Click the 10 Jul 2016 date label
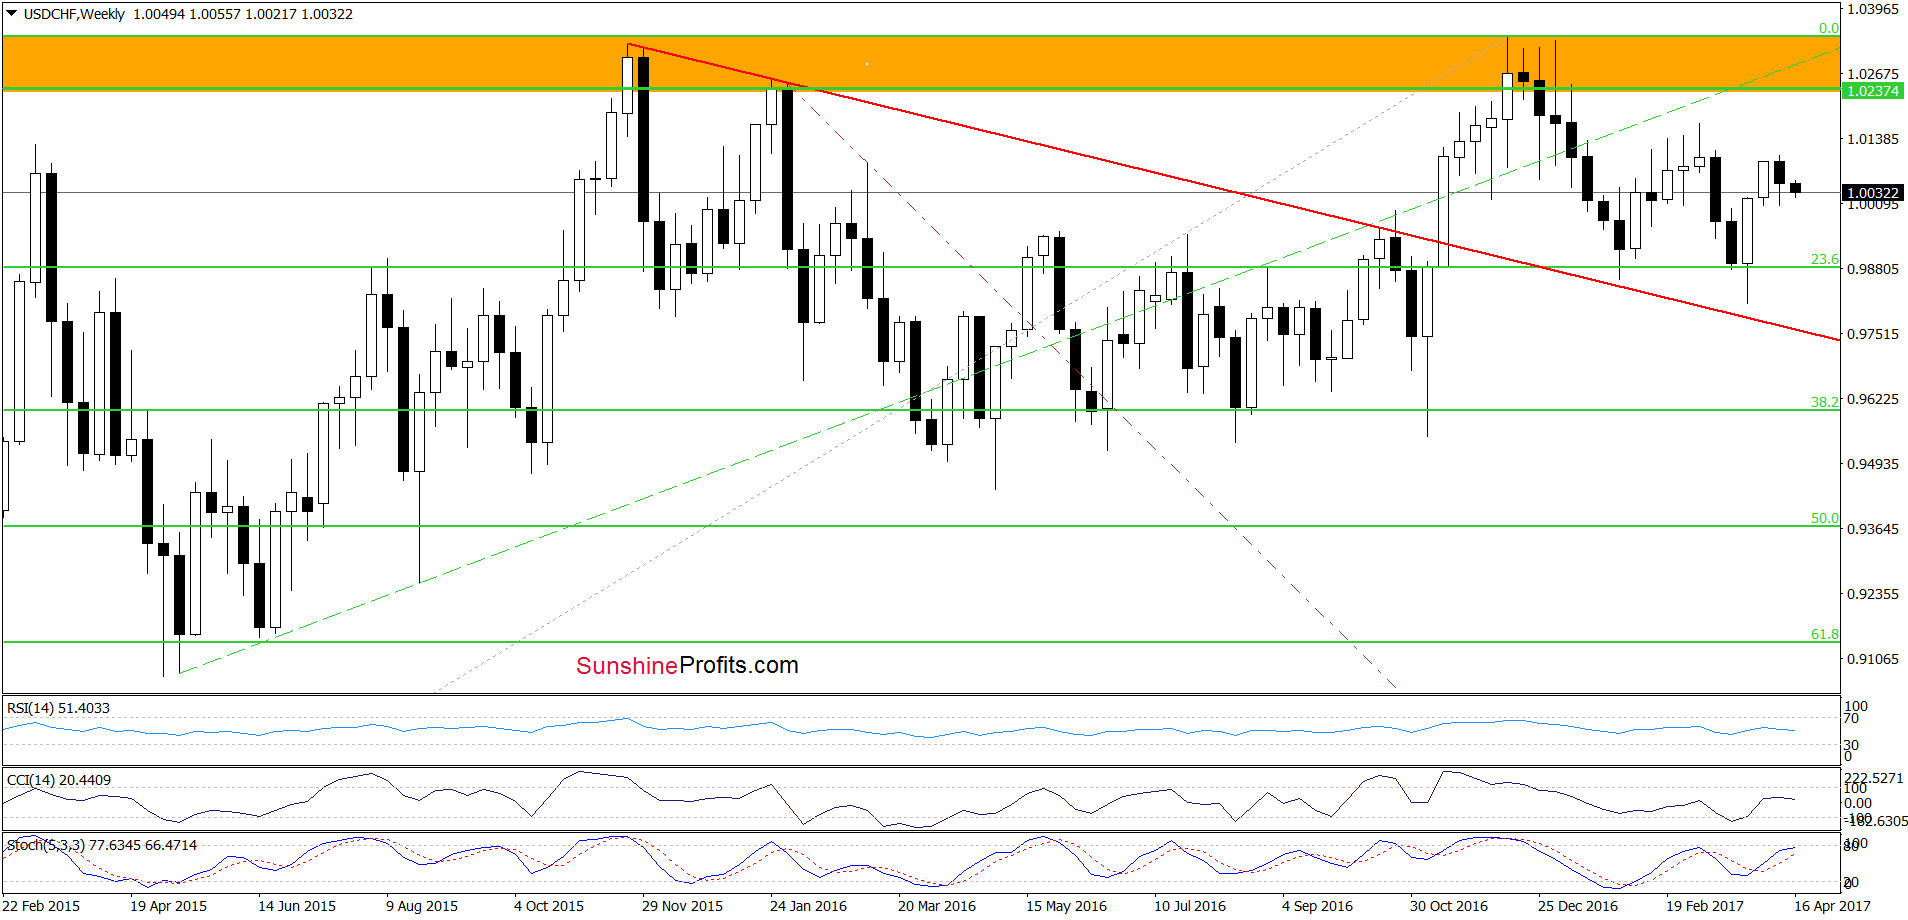Screen dimensions: 1908x920 pyautogui.click(x=1190, y=906)
